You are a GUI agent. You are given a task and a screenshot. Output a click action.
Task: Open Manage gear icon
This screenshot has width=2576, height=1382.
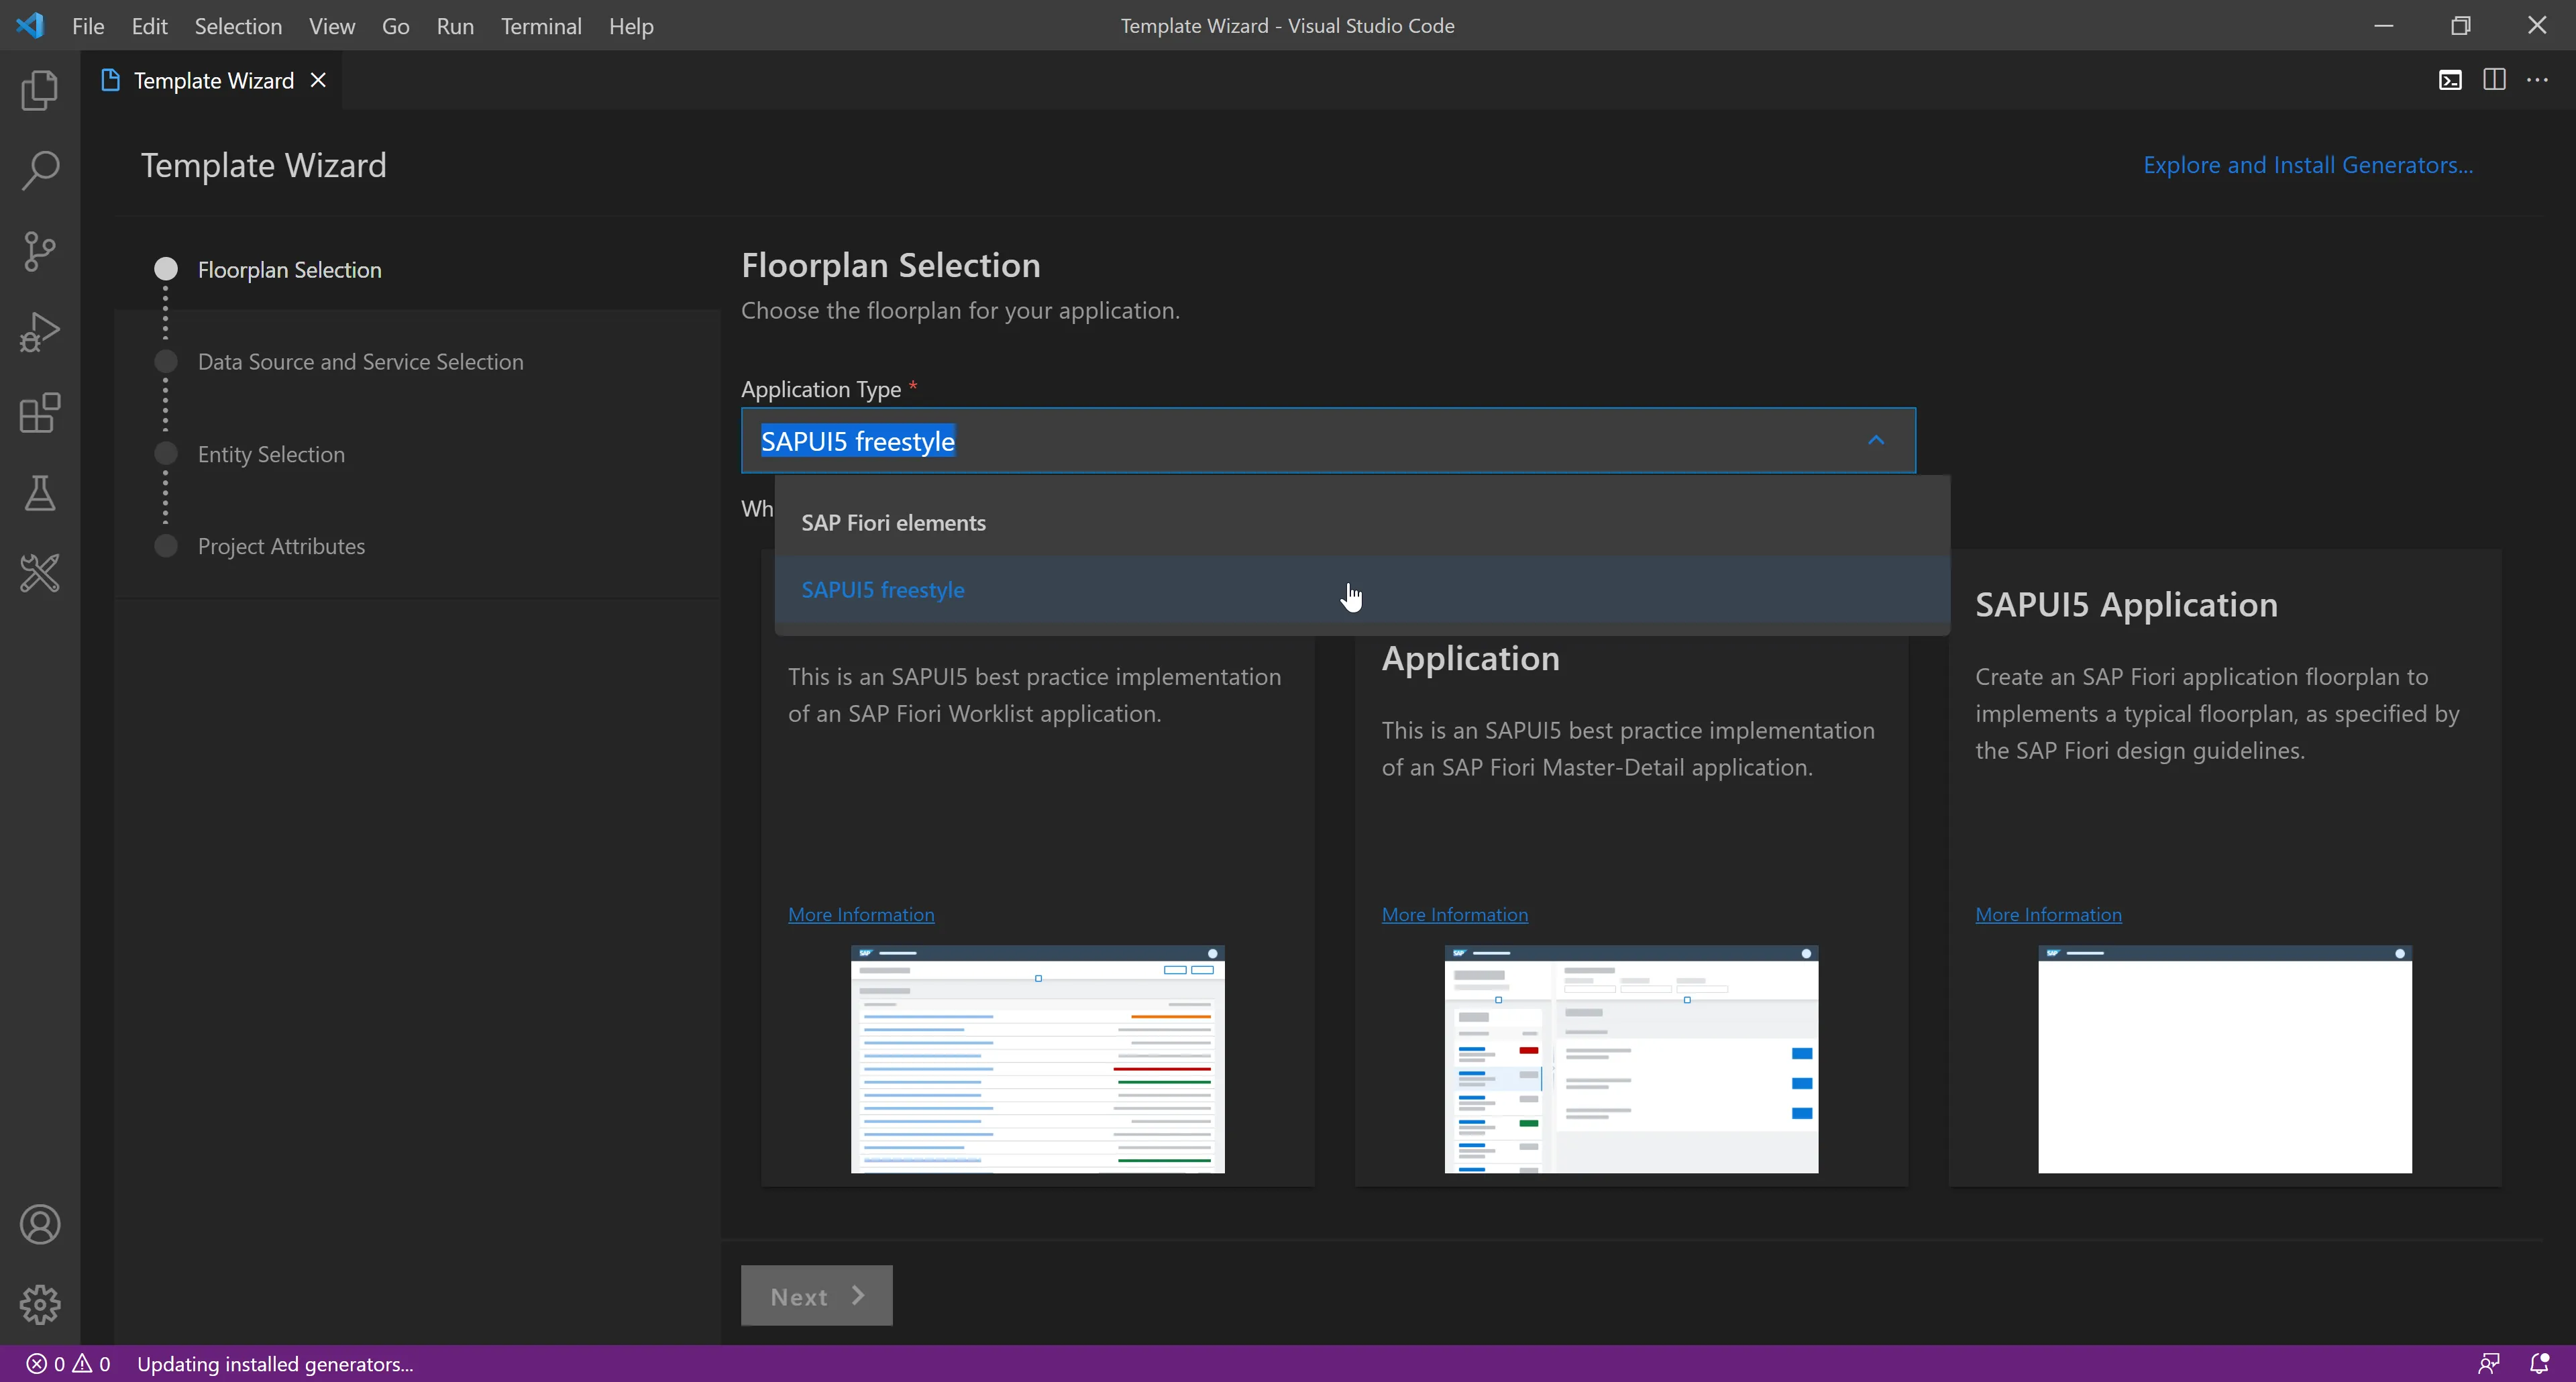click(x=40, y=1305)
